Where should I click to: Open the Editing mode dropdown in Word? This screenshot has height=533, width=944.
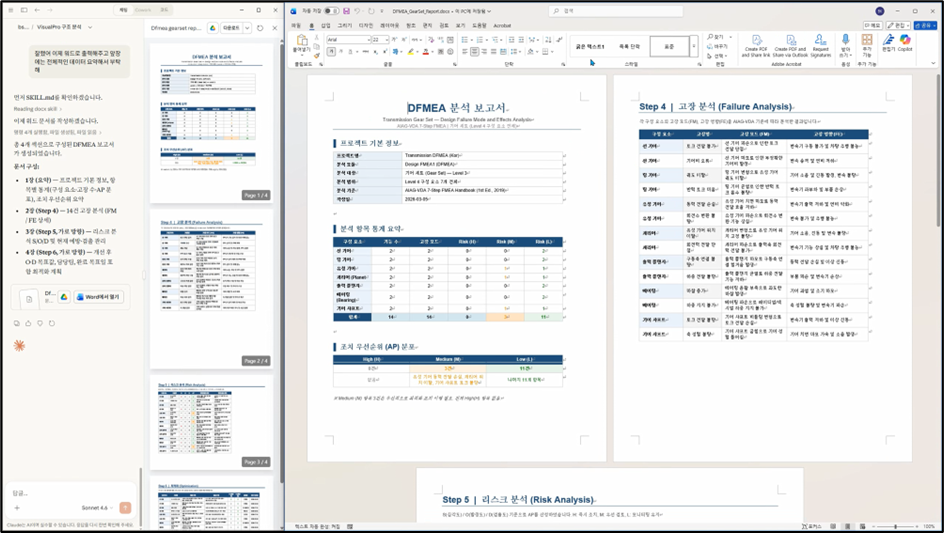(x=898, y=26)
